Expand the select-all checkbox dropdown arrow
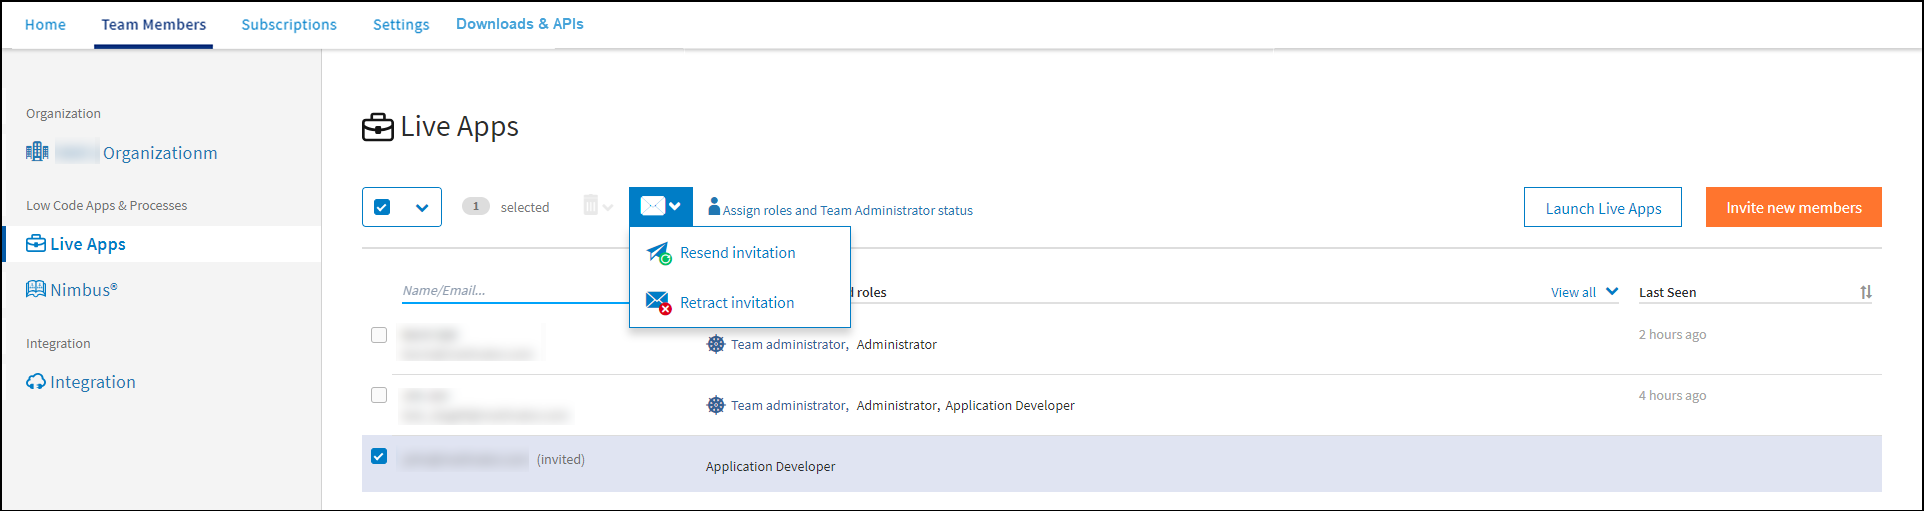 coord(422,208)
